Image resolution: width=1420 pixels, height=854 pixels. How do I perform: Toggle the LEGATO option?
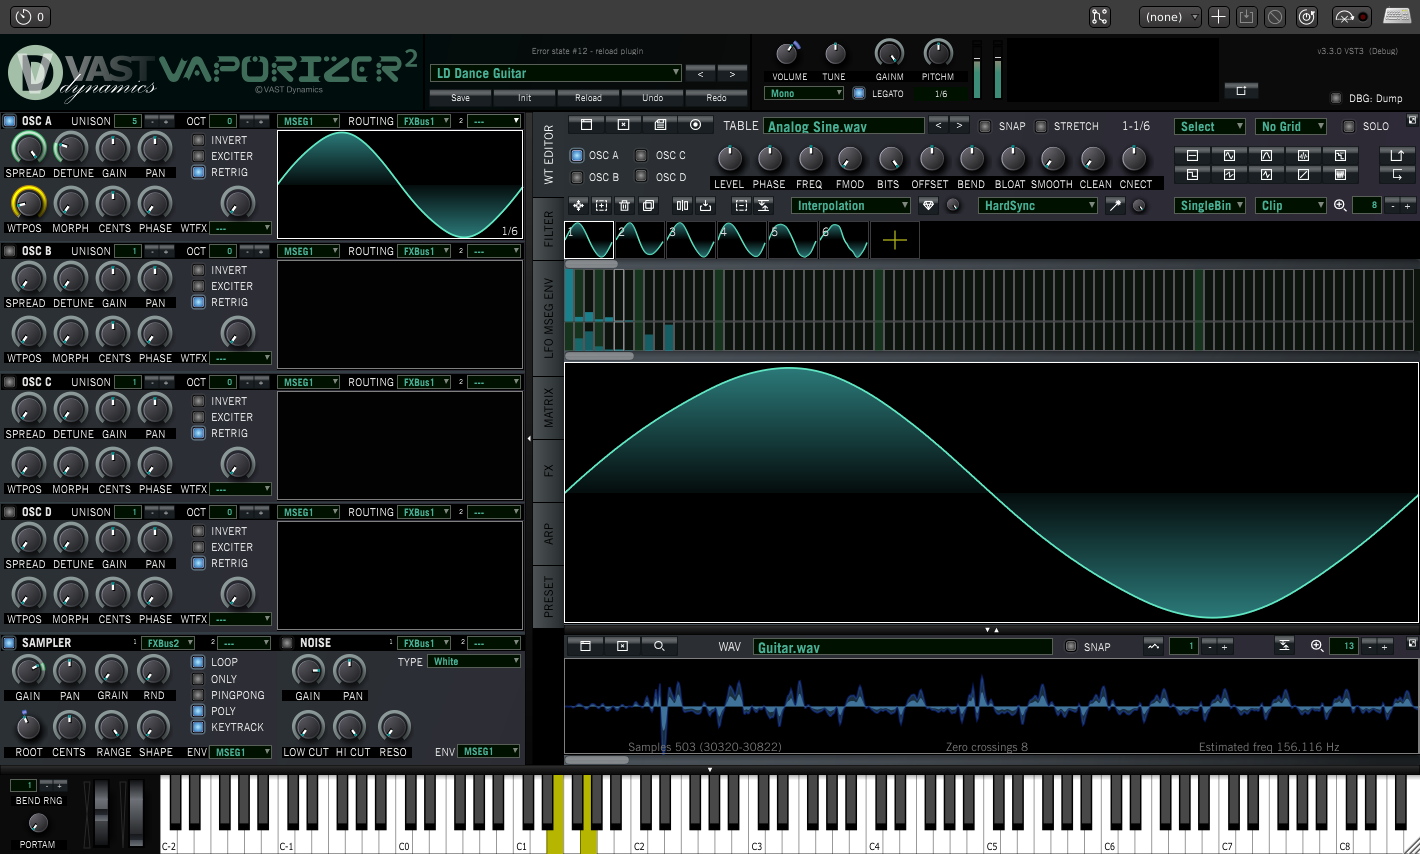click(859, 93)
